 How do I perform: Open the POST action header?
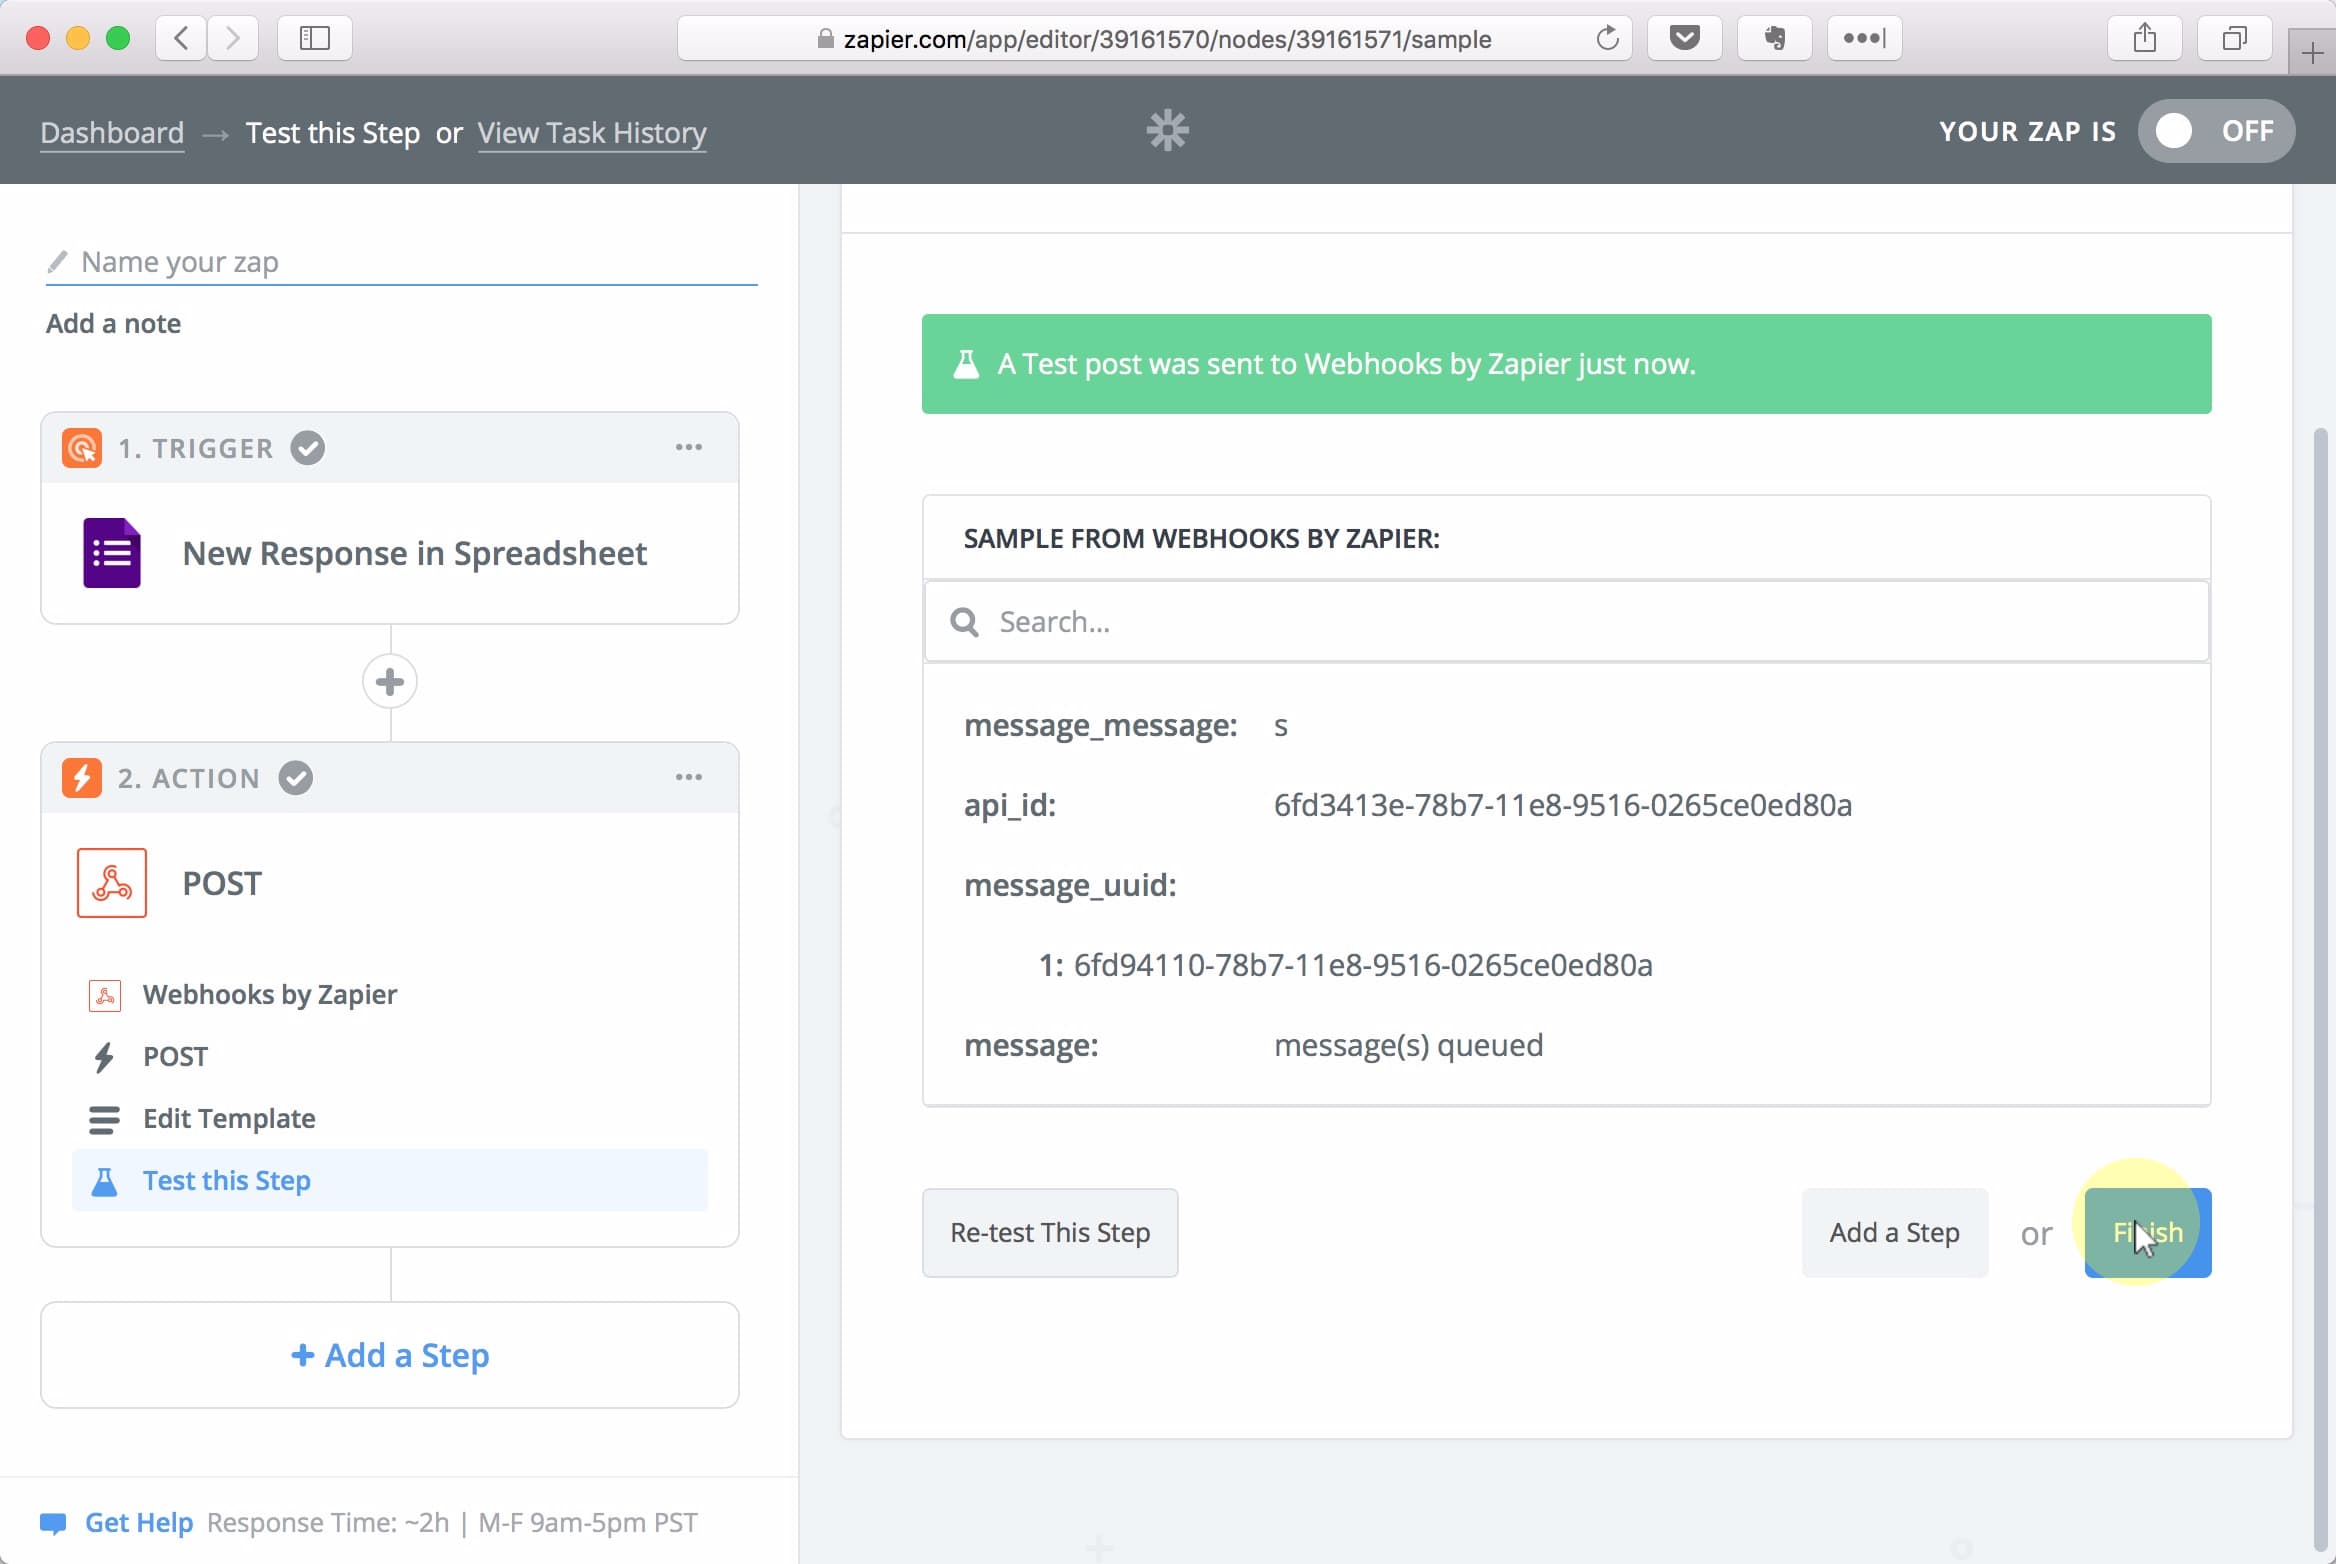[390, 883]
